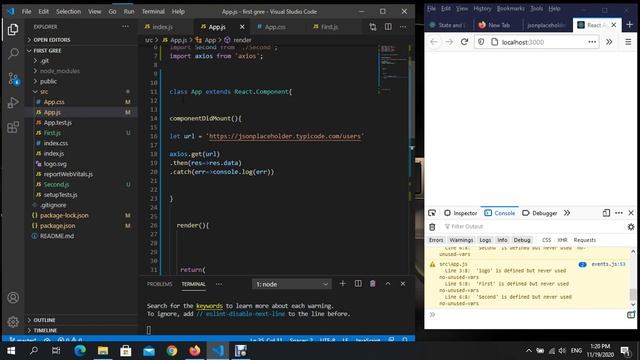Click the console output vertical scrollbar
The image size is (640, 360).
[x=633, y=278]
